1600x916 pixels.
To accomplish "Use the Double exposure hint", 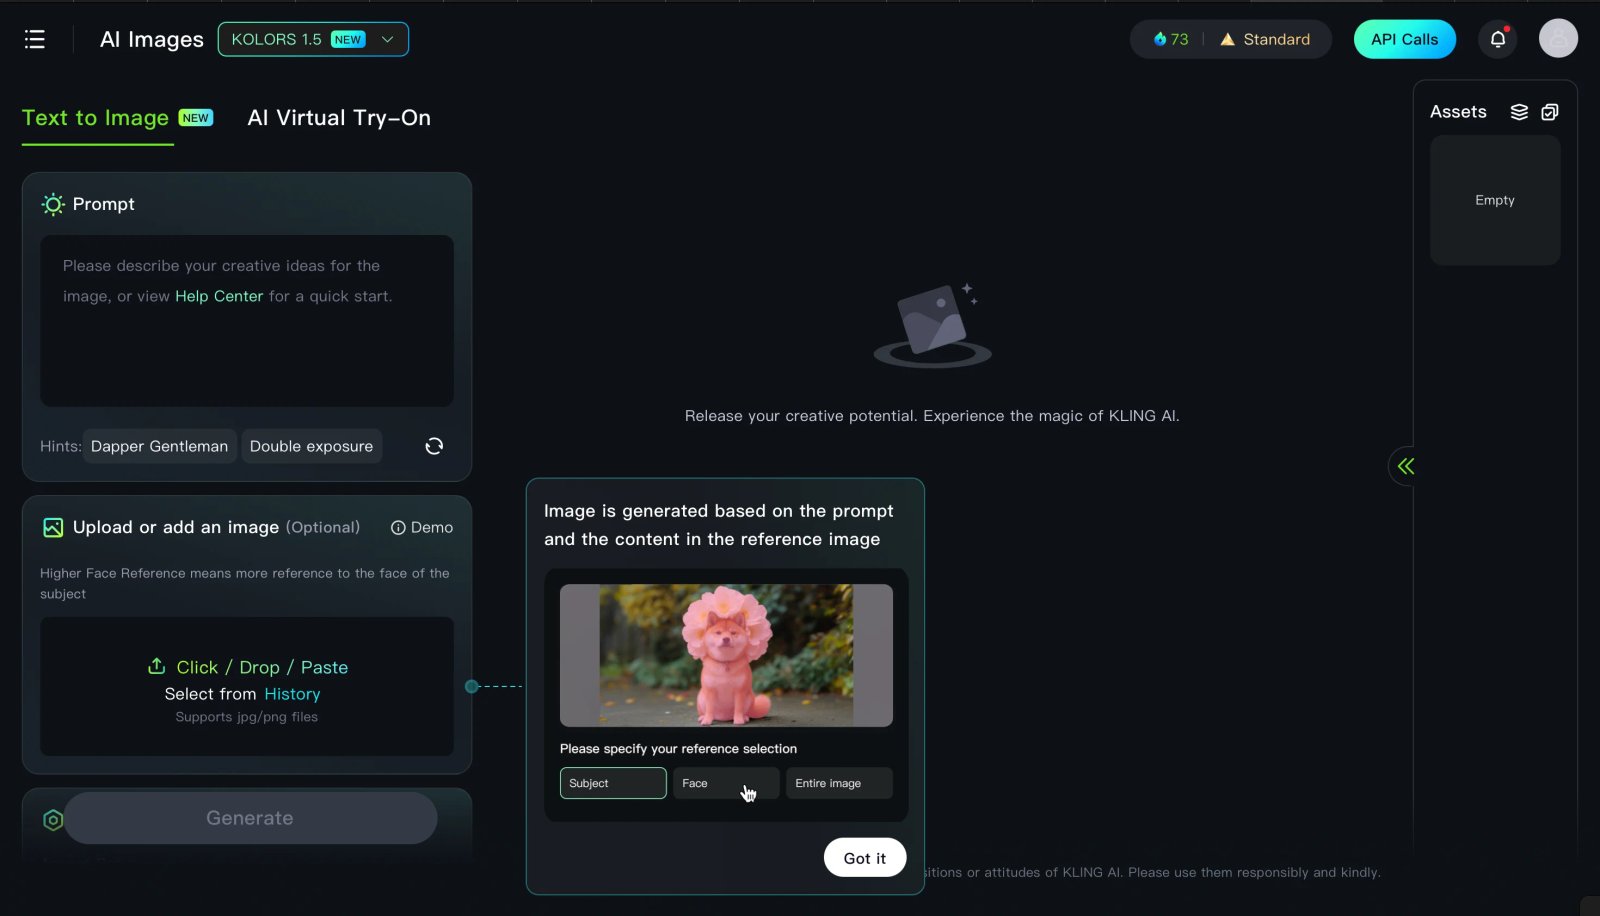I will [311, 446].
